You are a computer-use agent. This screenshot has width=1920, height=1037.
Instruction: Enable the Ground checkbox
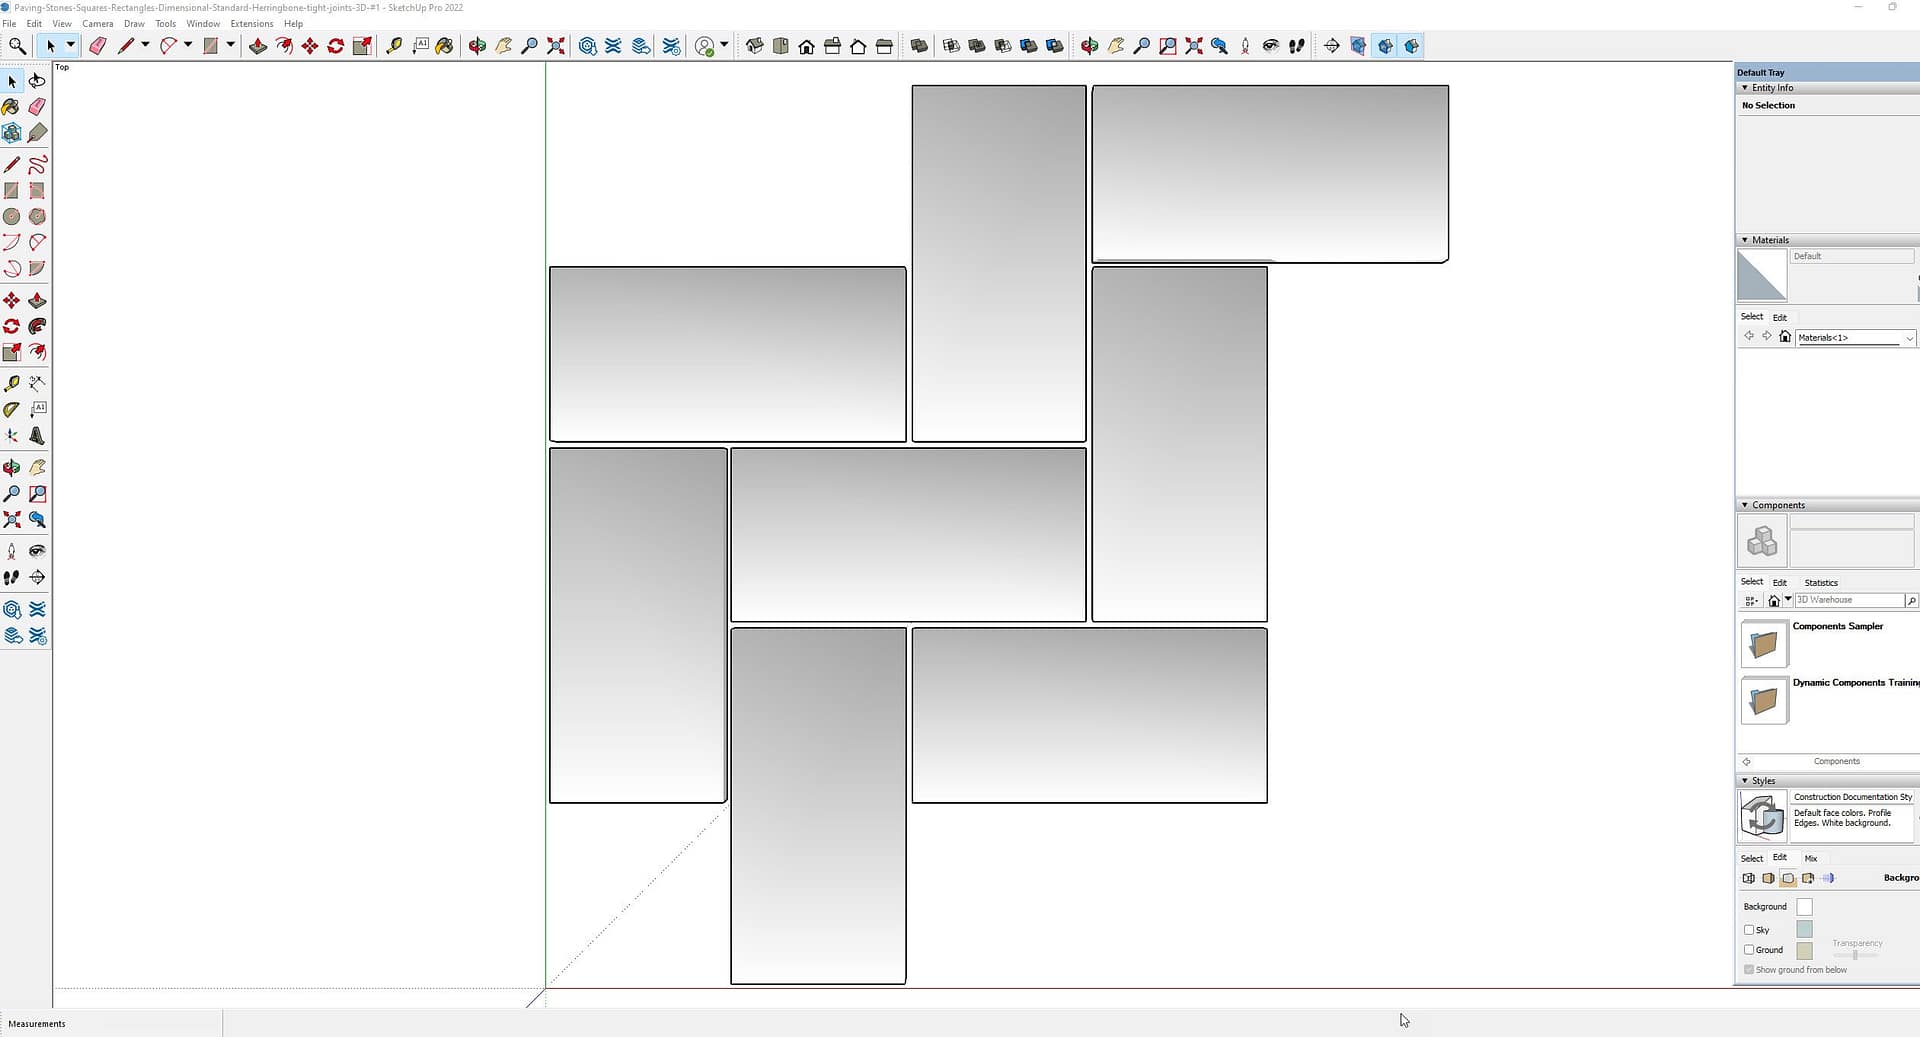1749,950
